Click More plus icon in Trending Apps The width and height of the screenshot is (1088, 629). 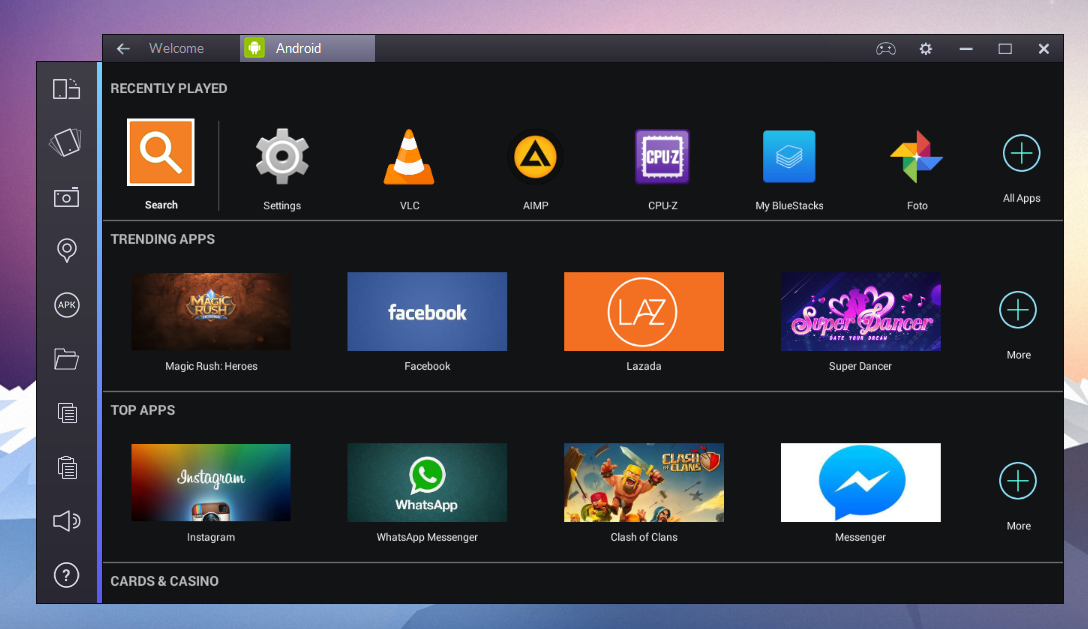pyautogui.click(x=1018, y=310)
